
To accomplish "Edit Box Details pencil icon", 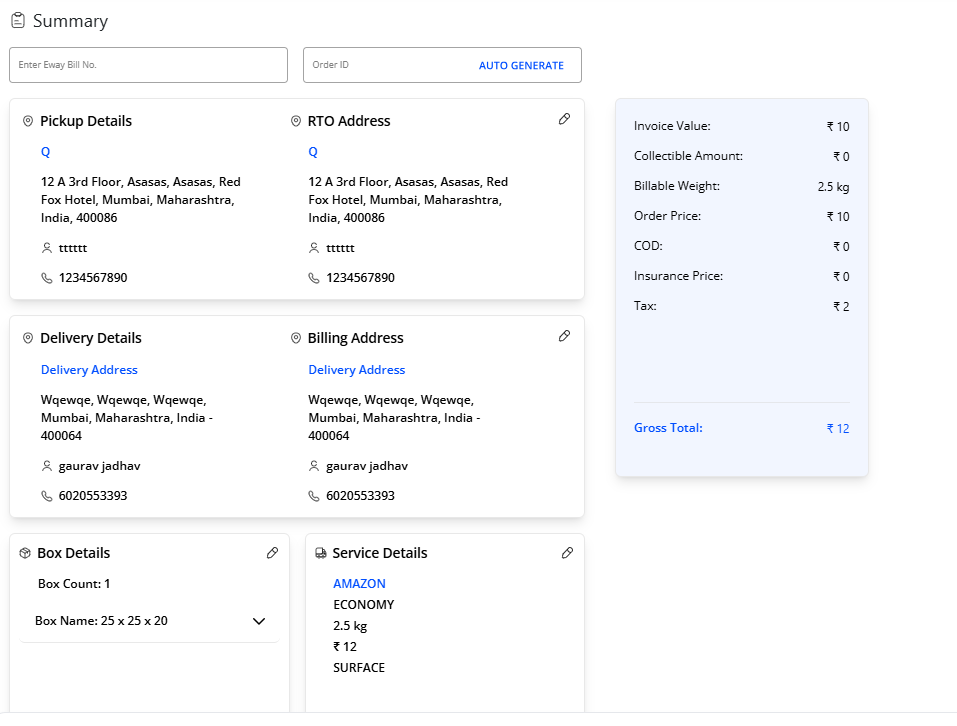I will 273,553.
